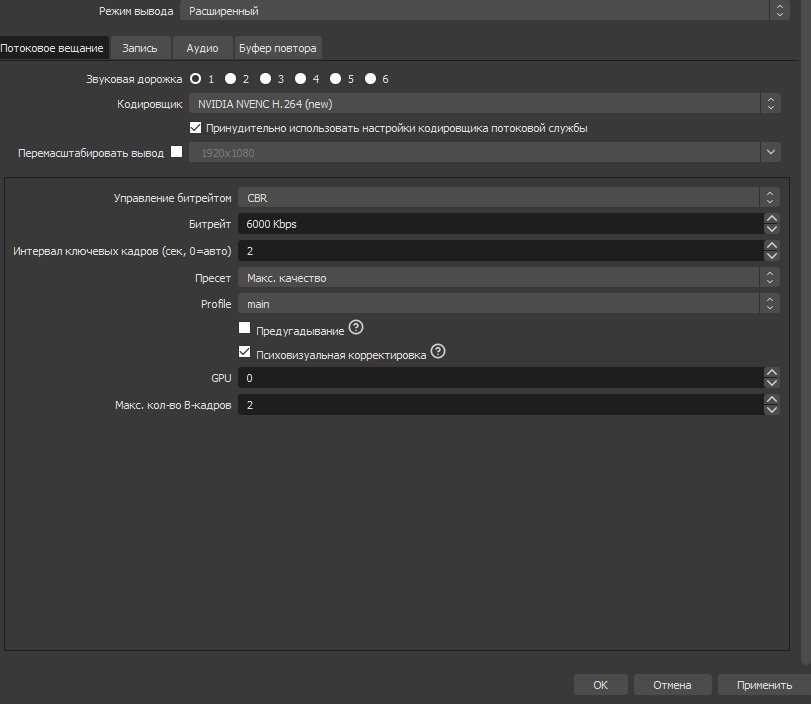
Task: Toggle Перемасштабировать вывод checkbox
Action: click(177, 152)
